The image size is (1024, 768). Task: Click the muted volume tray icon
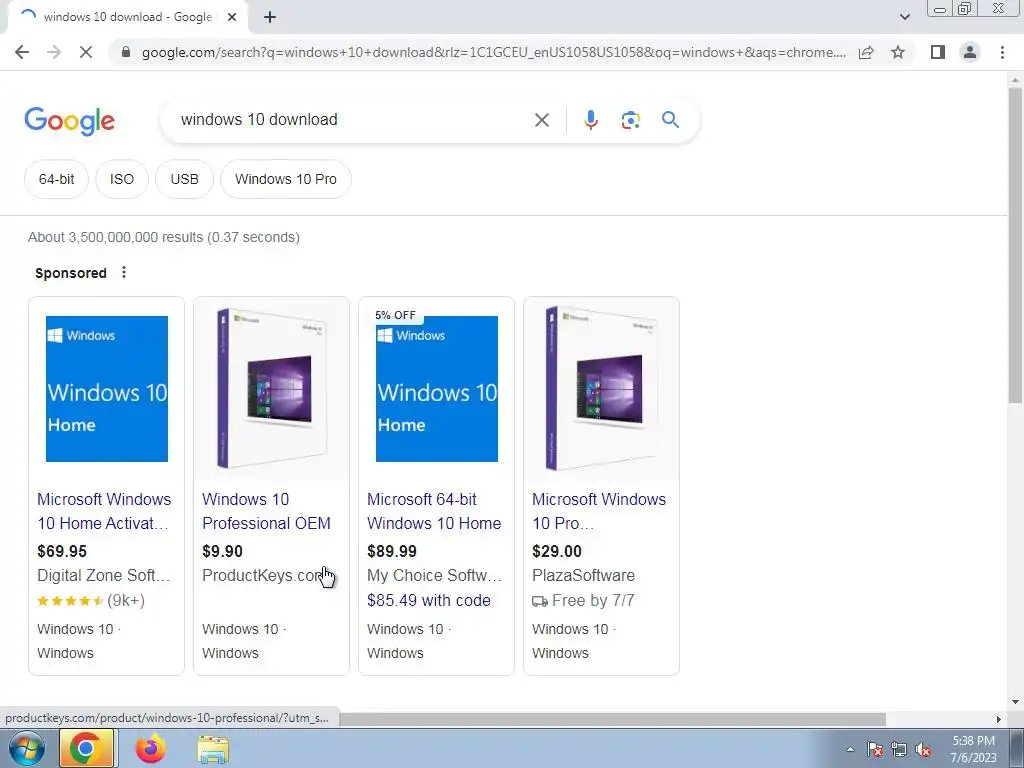pyautogui.click(x=923, y=749)
